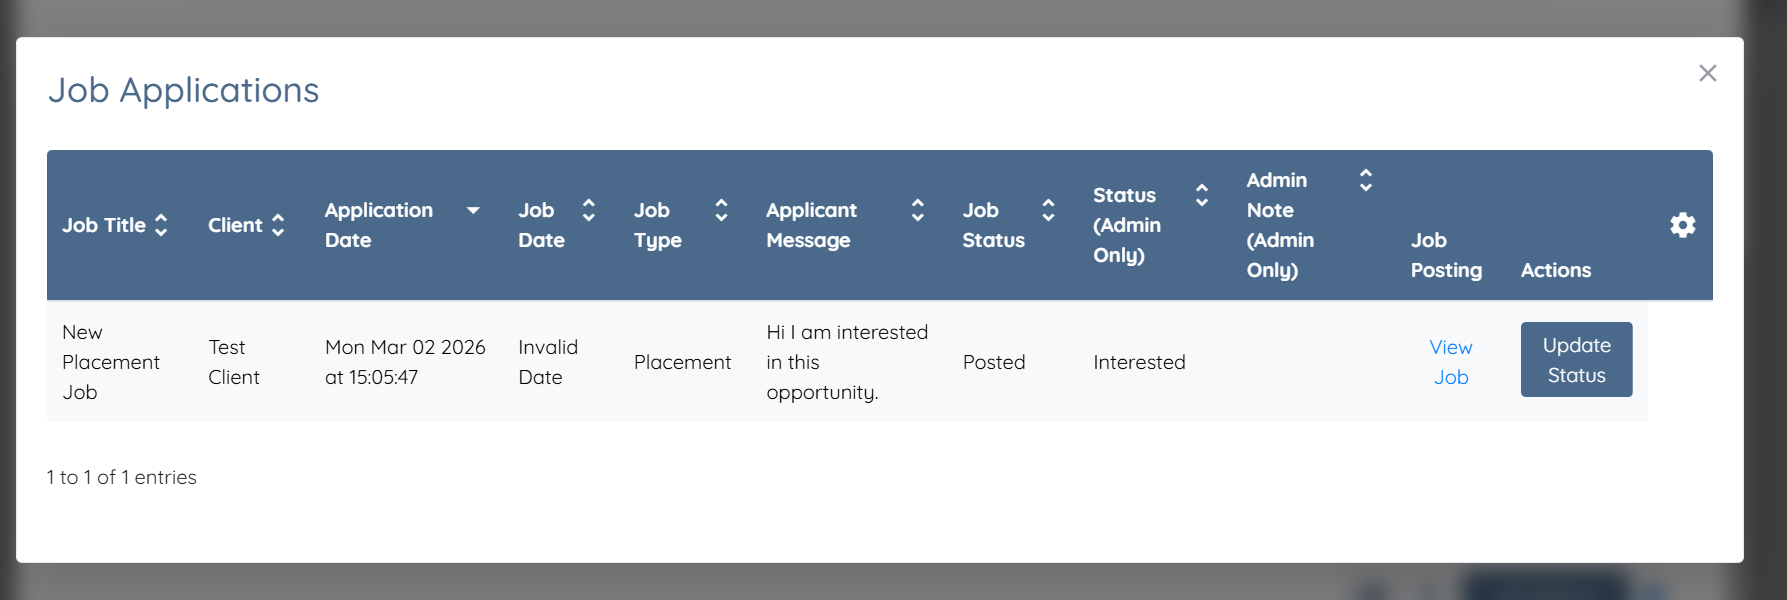Screen dimensions: 1787x600
Task: Sort table by Client column arrows
Action: [278, 225]
